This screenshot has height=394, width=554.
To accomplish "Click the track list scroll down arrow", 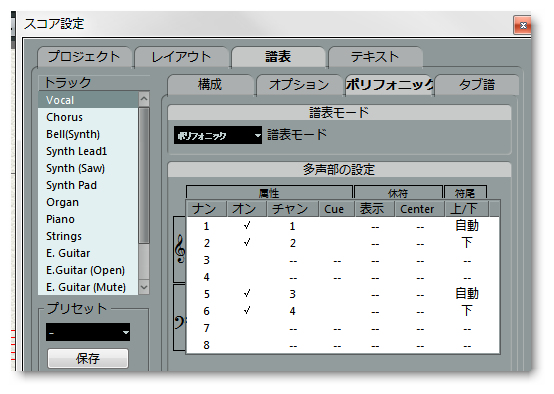I will pyautogui.click(x=144, y=287).
